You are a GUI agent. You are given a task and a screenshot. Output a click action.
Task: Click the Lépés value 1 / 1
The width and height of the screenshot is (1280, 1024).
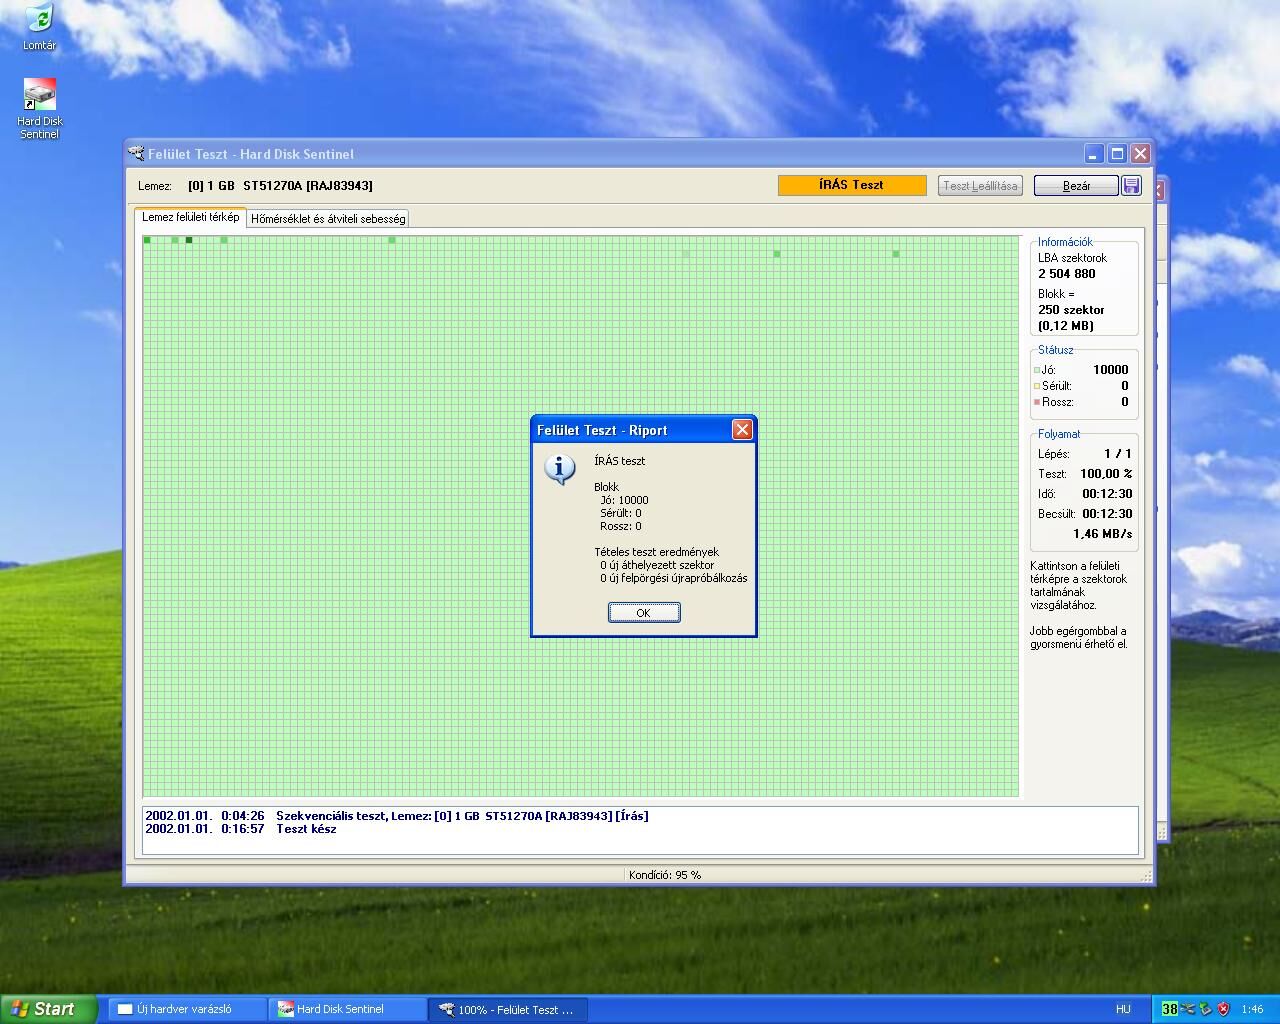tap(1118, 454)
